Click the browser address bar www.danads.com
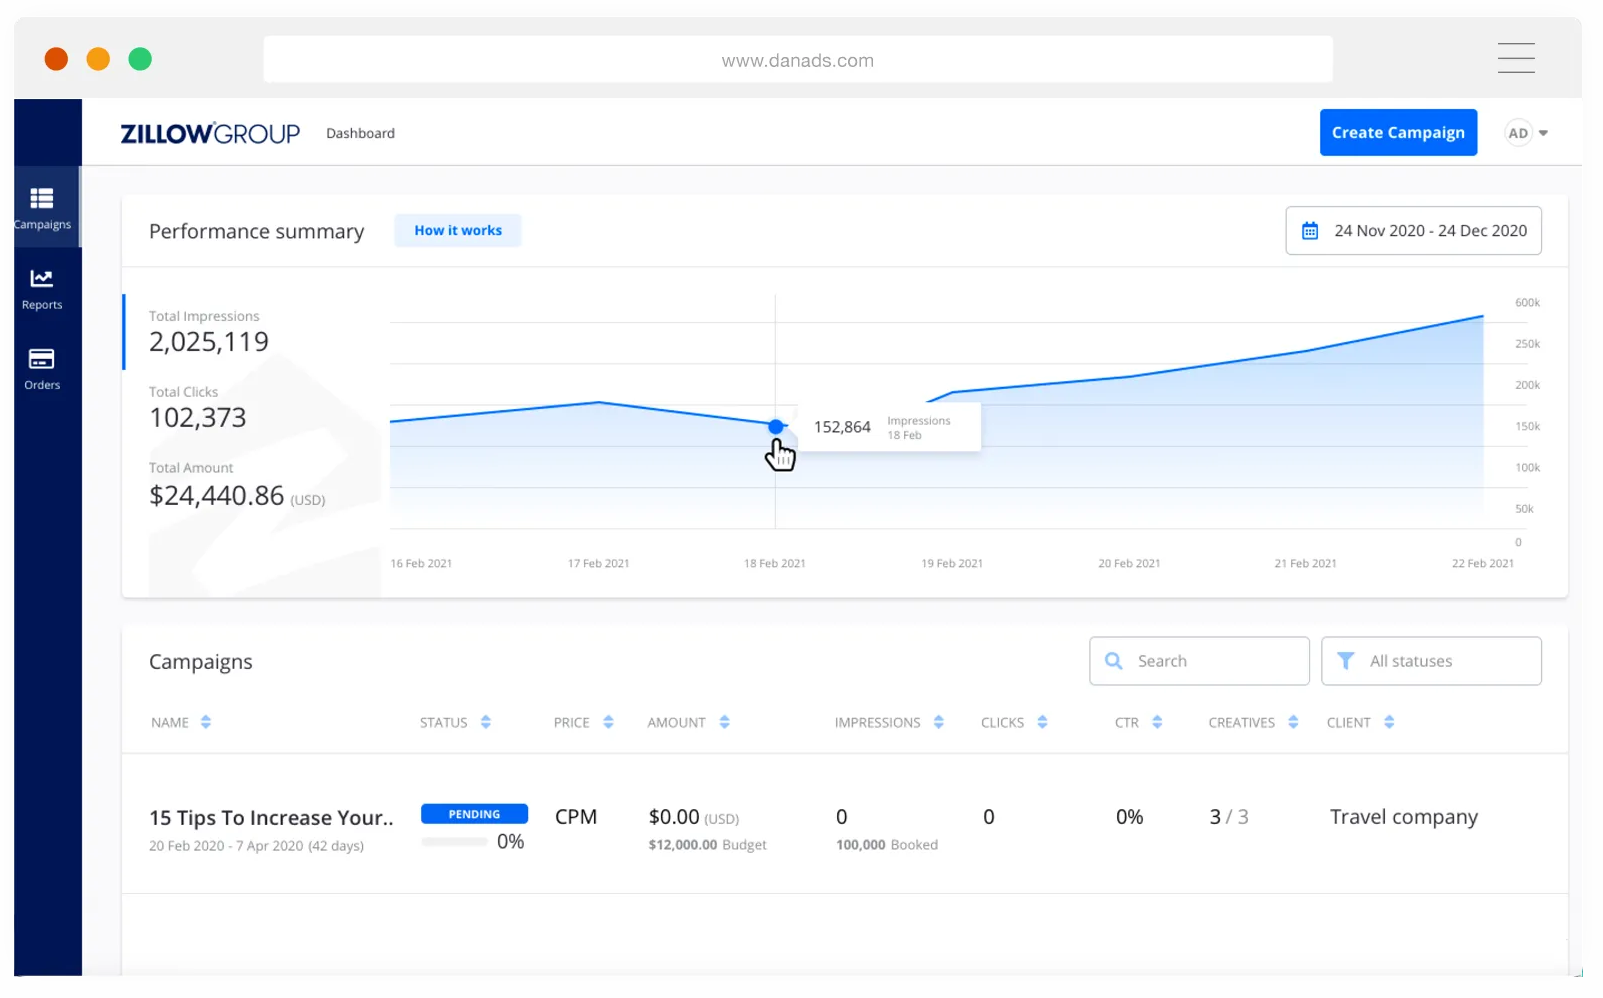The image size is (1603, 998). tap(797, 60)
